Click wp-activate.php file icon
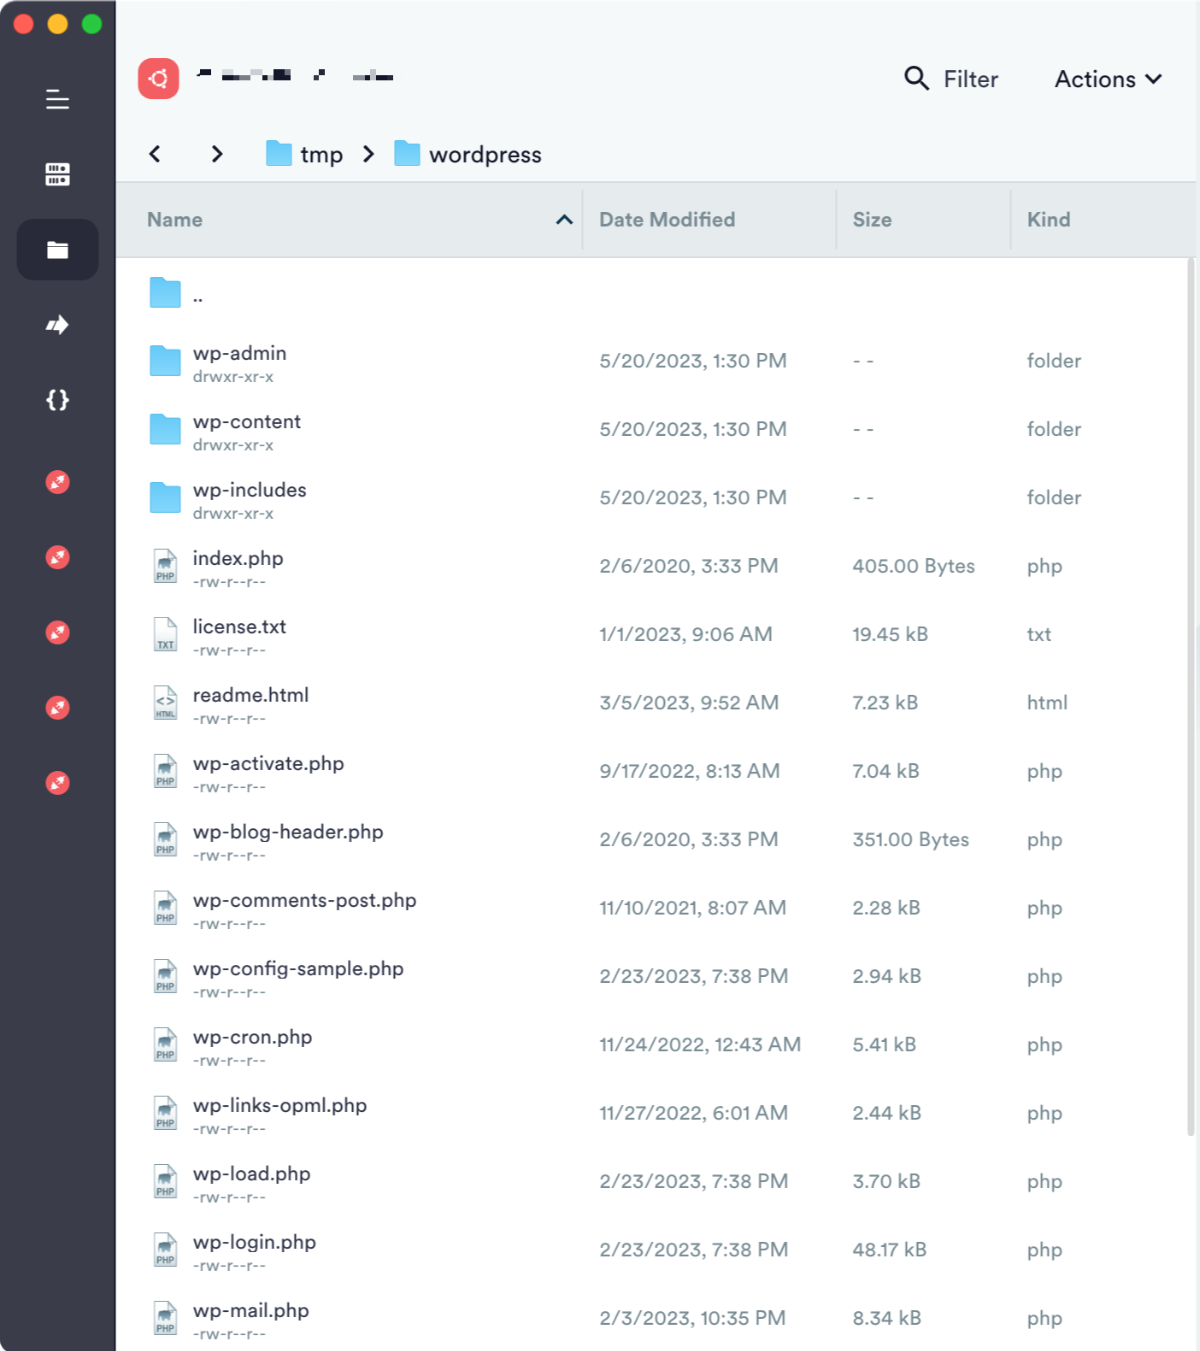The width and height of the screenshot is (1200, 1351). tap(165, 771)
